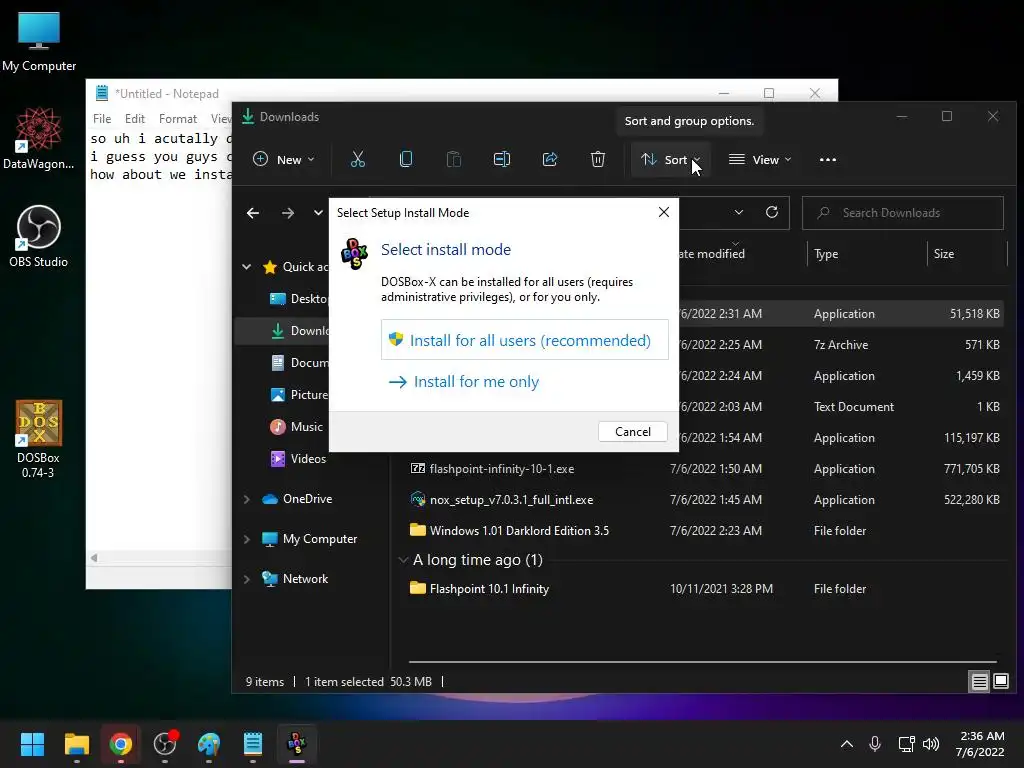Open the File menu in Notepad

(102, 119)
